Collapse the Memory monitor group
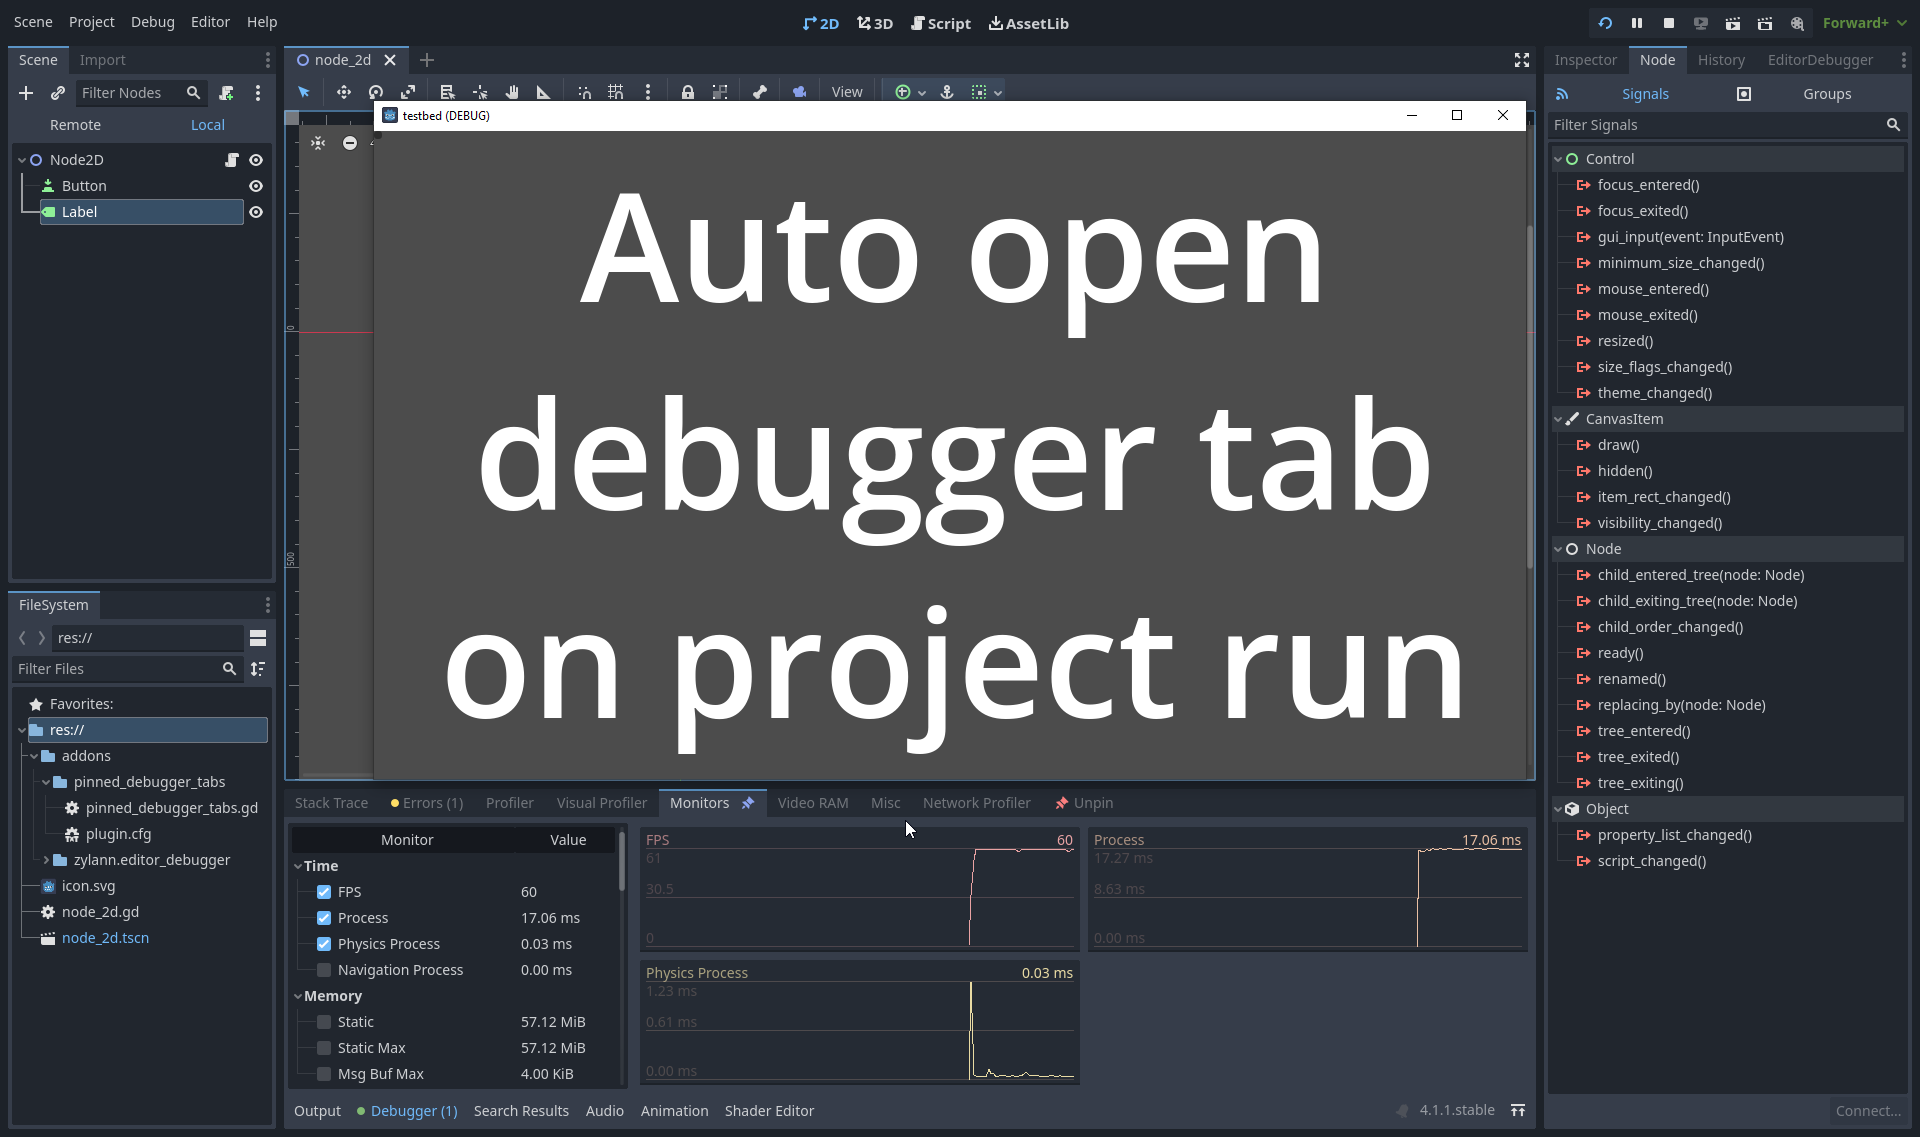 coord(298,996)
